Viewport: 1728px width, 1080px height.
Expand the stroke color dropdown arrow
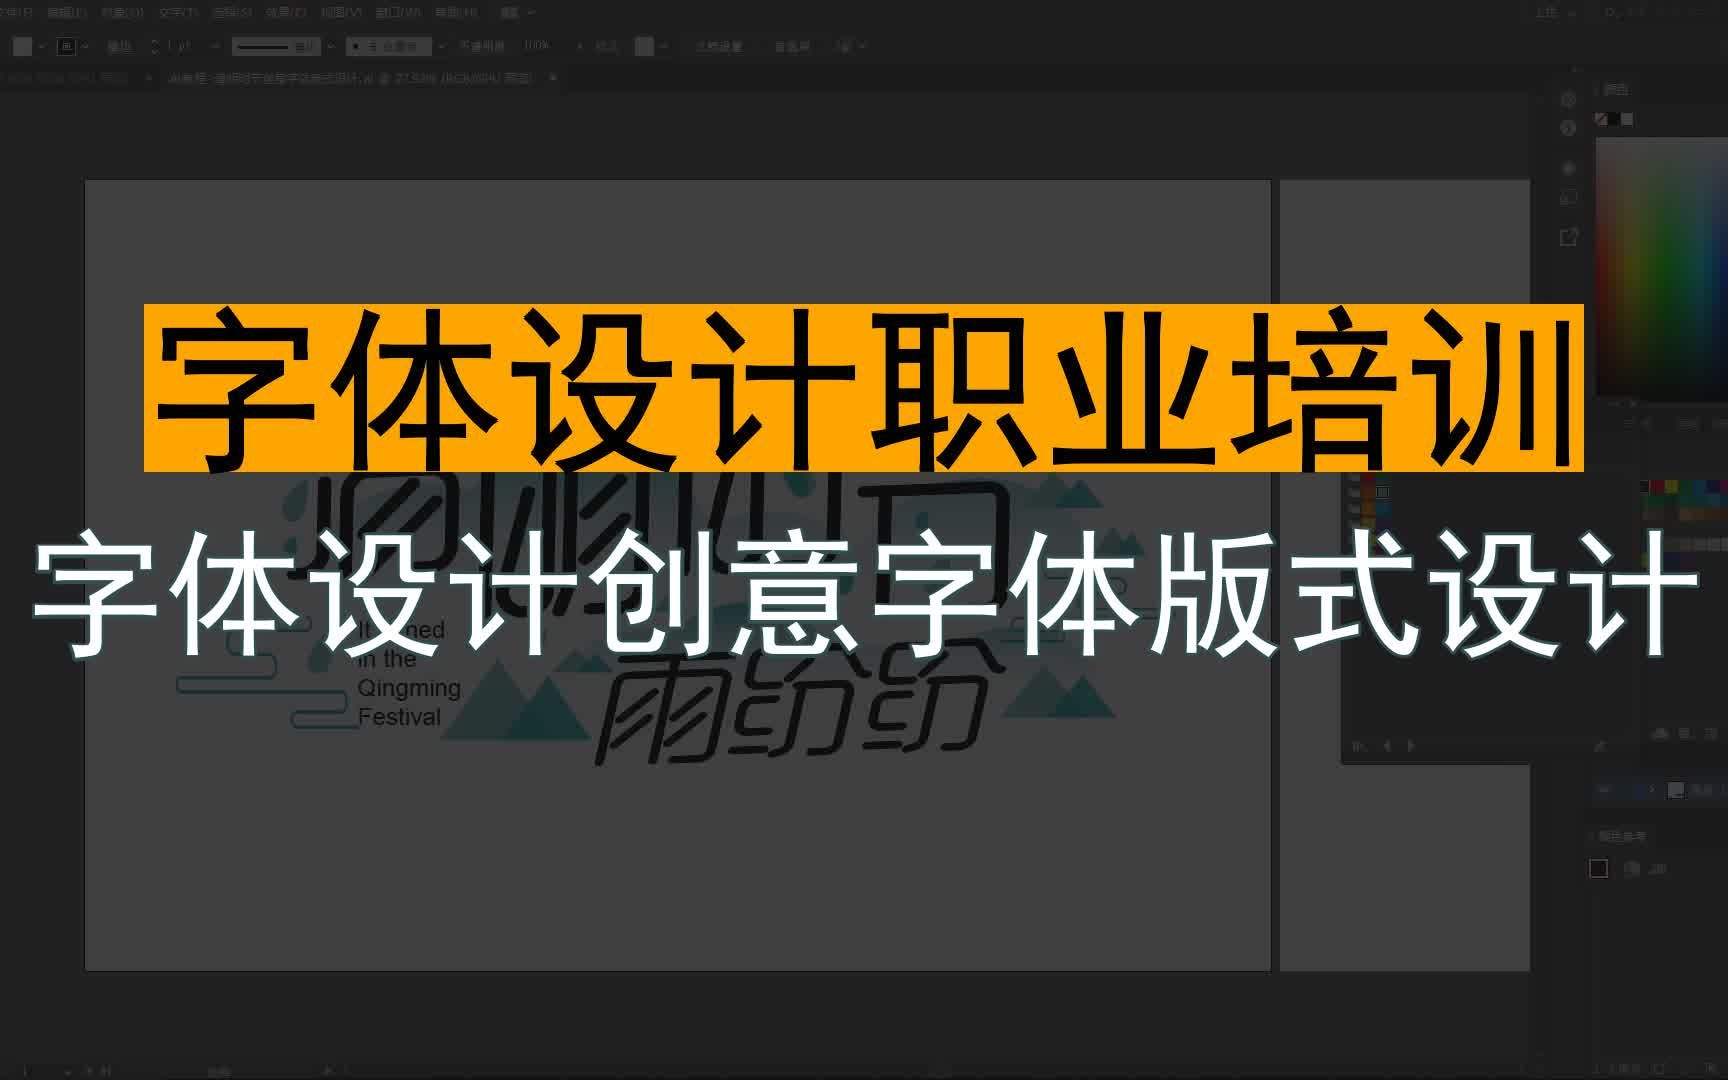click(84, 46)
